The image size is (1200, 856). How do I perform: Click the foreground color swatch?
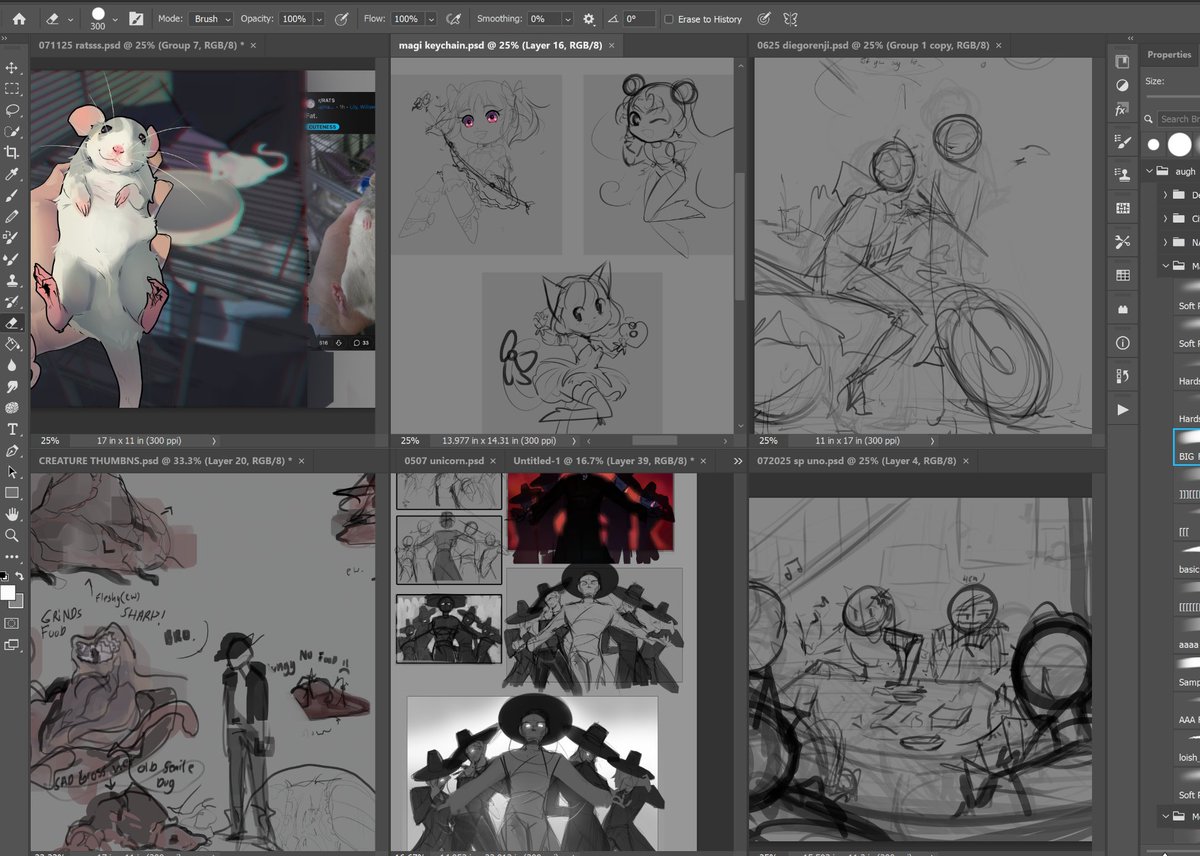(x=9, y=592)
